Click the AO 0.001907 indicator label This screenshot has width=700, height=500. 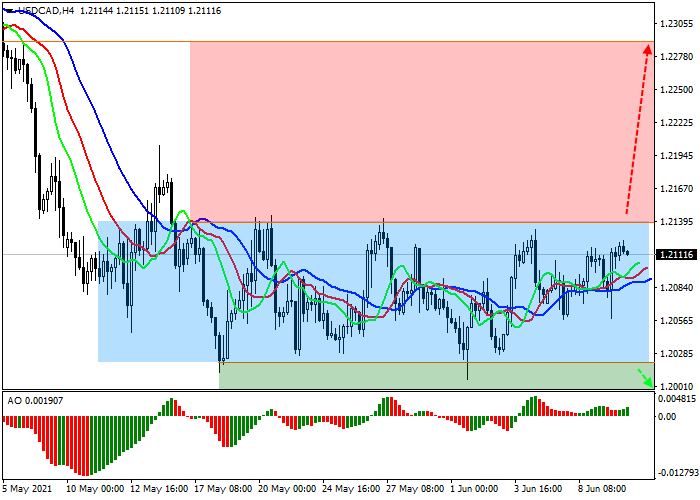[x=35, y=401]
